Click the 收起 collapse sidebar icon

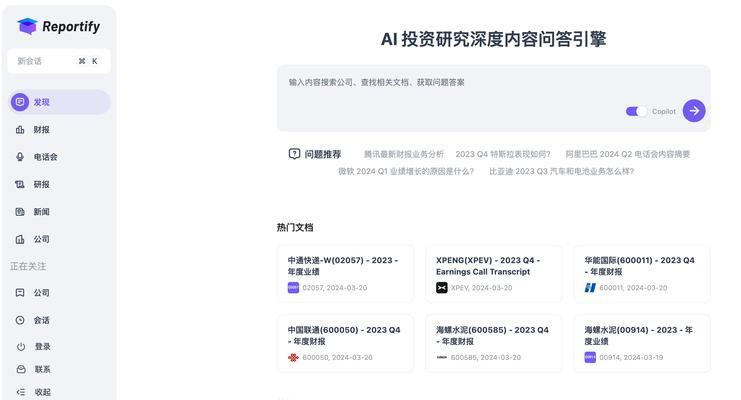click(21, 392)
